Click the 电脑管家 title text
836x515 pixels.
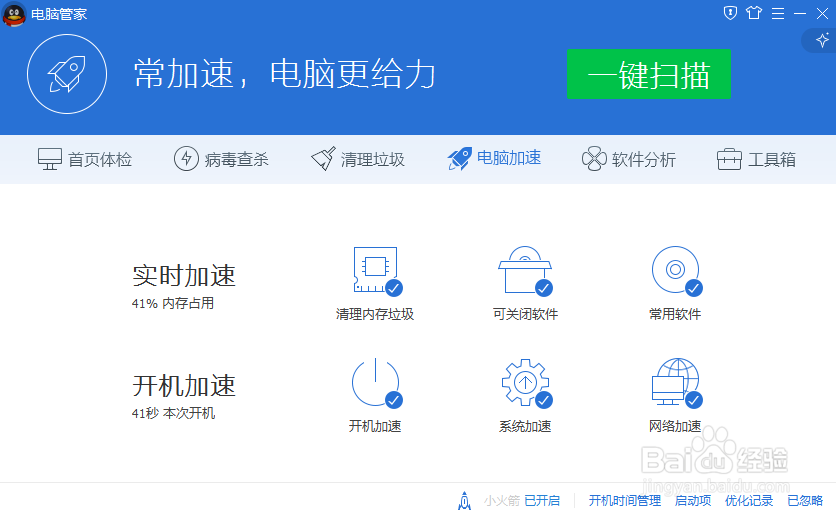[x=59, y=14]
